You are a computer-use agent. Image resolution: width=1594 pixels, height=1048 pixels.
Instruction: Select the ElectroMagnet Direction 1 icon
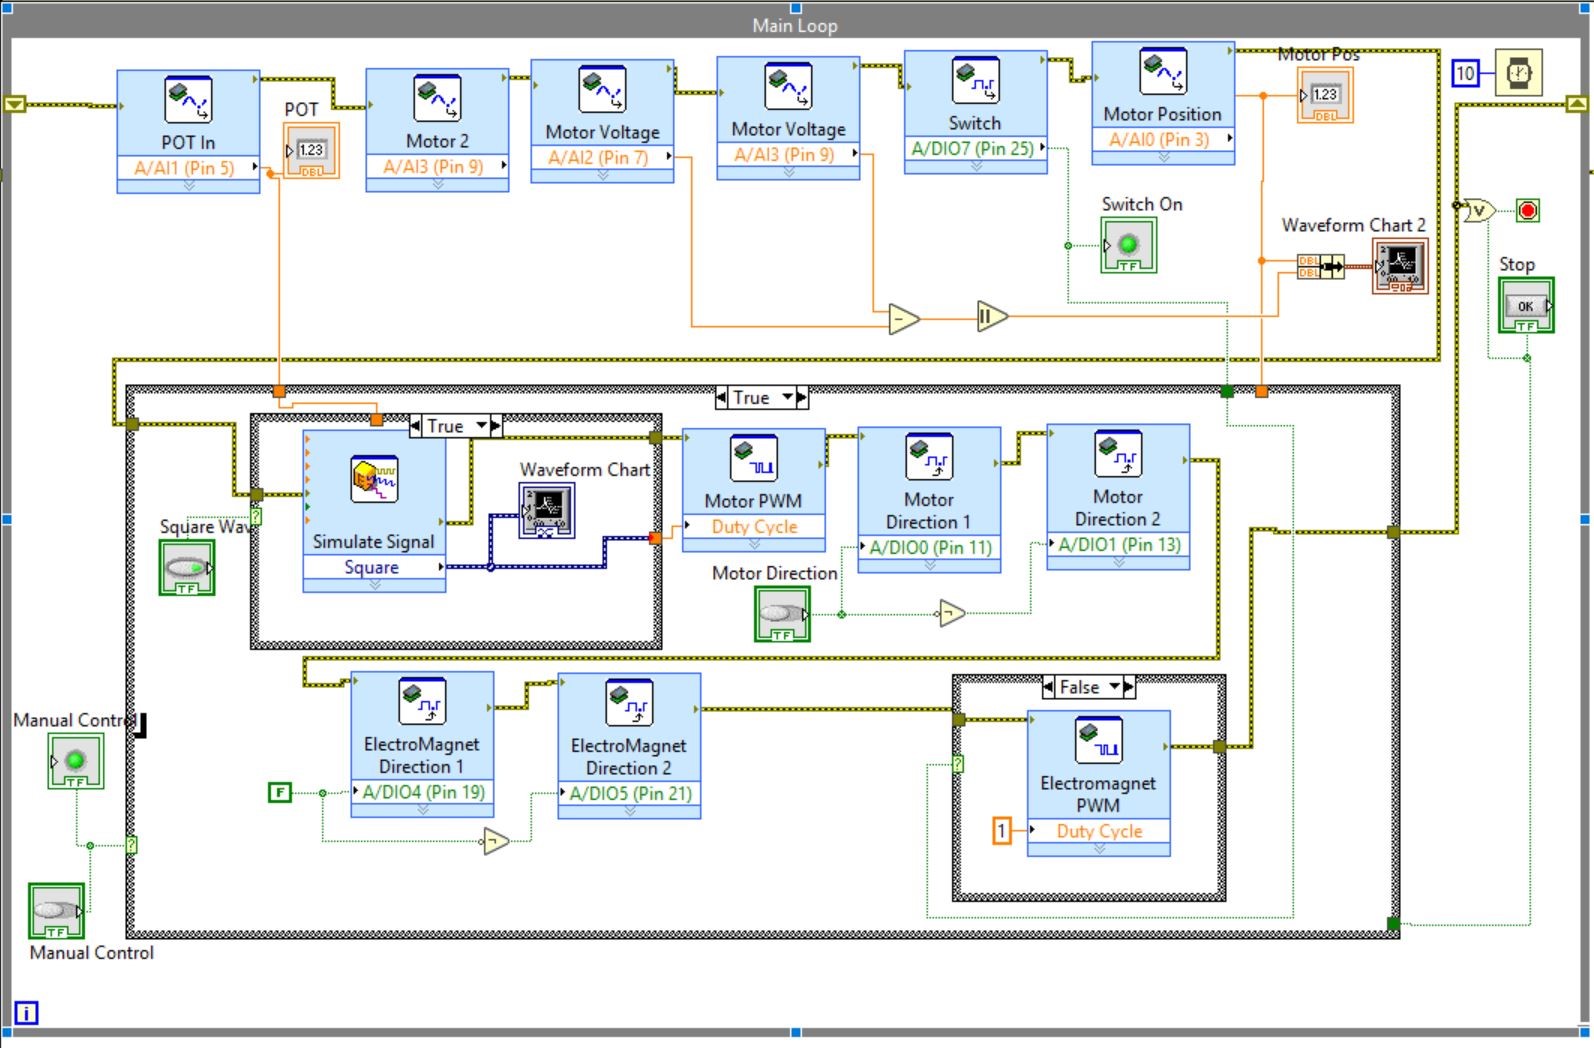pos(422,702)
